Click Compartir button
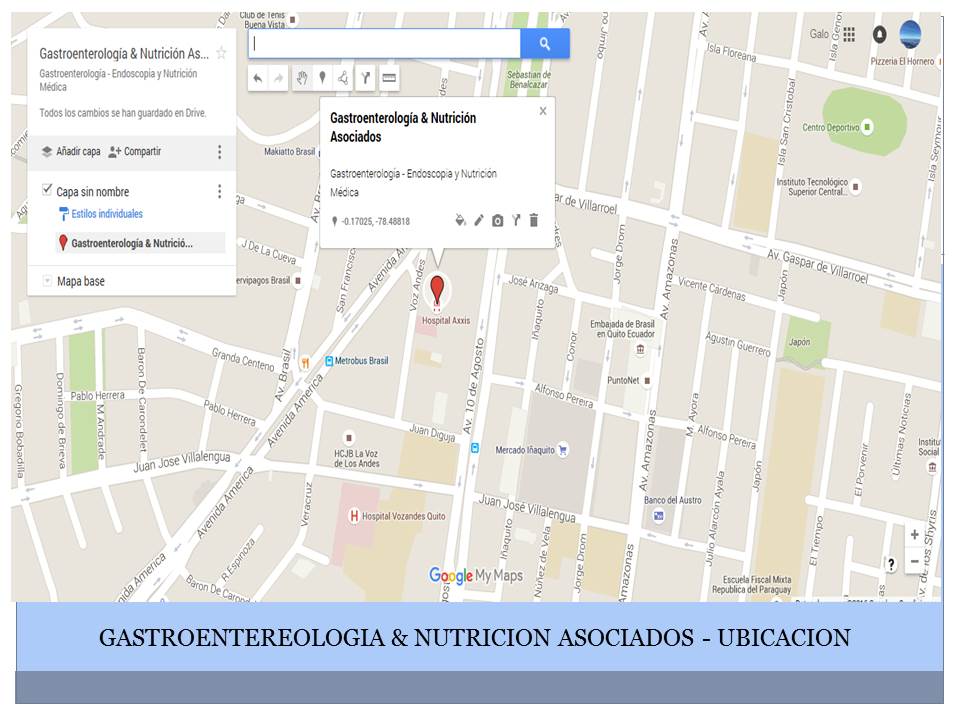This screenshot has height=720, width=960. click(x=135, y=151)
